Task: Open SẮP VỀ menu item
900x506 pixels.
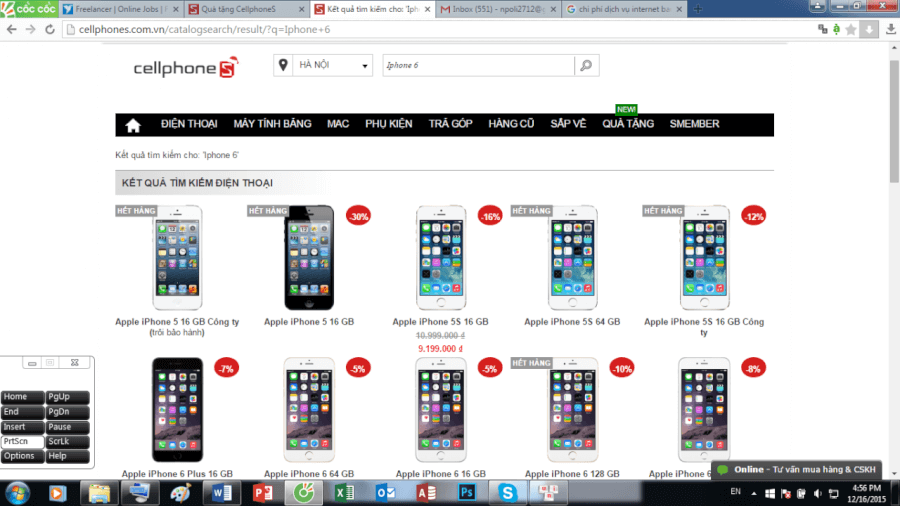Action: [x=568, y=124]
